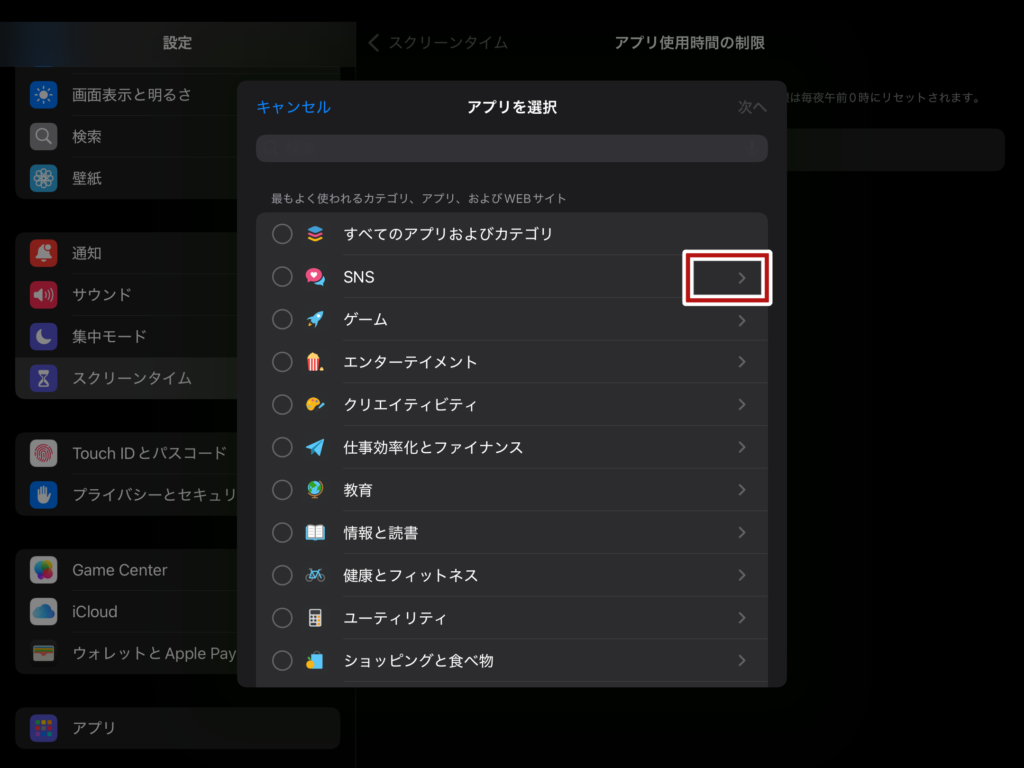The width and height of the screenshot is (1024, 768).
Task: Select the すべてのアプリおよびカテゴリ radio button
Action: [x=283, y=234]
